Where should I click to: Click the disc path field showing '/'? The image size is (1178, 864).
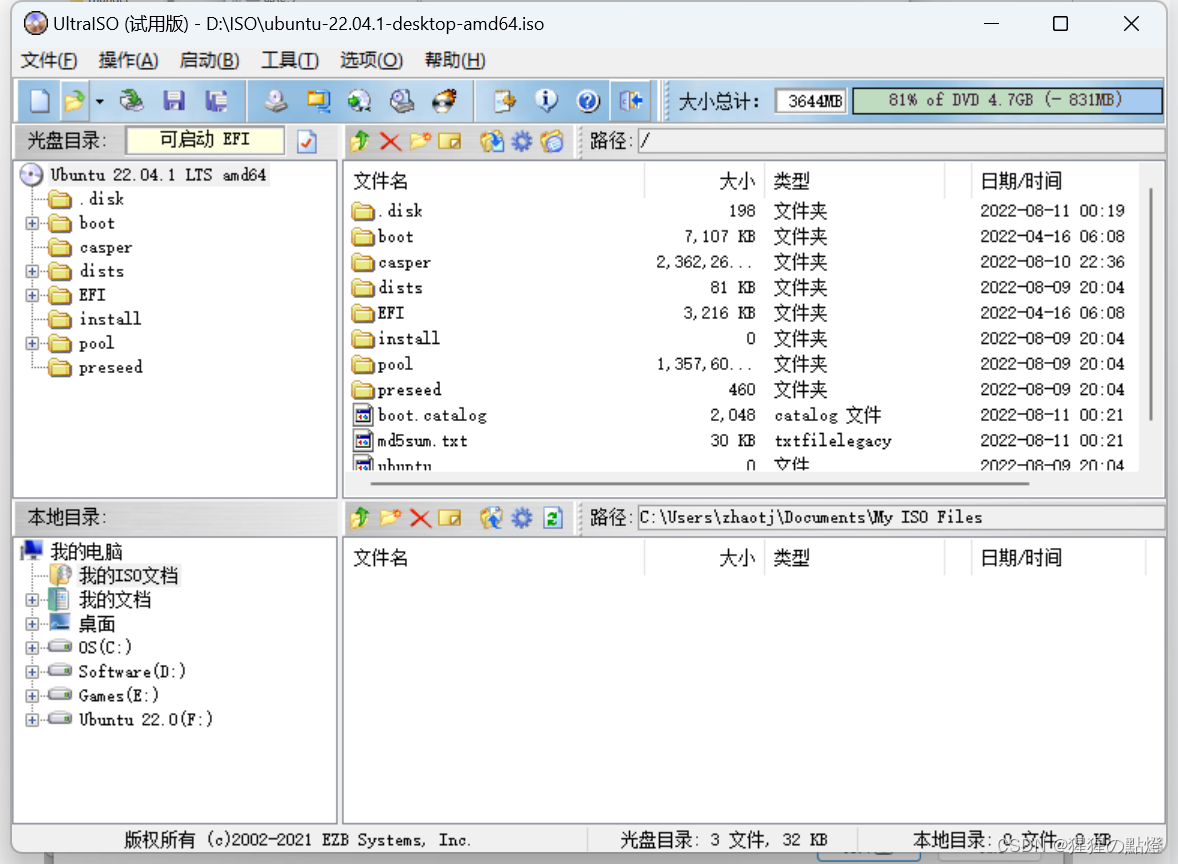click(901, 141)
